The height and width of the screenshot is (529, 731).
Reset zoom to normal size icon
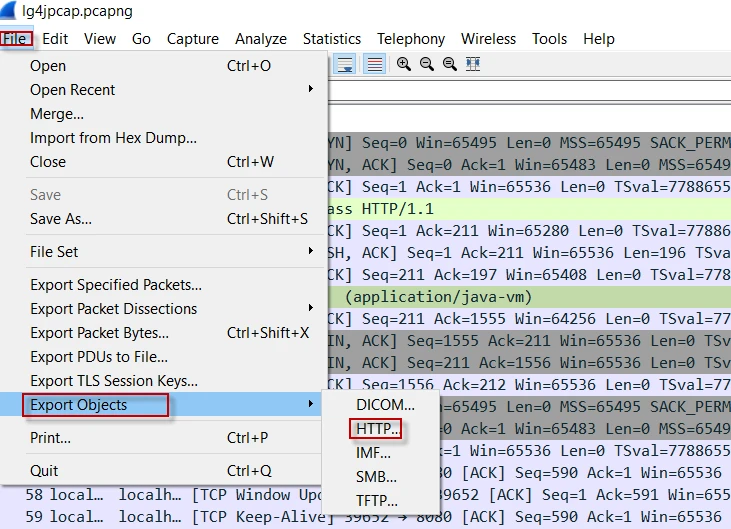pyautogui.click(x=450, y=64)
